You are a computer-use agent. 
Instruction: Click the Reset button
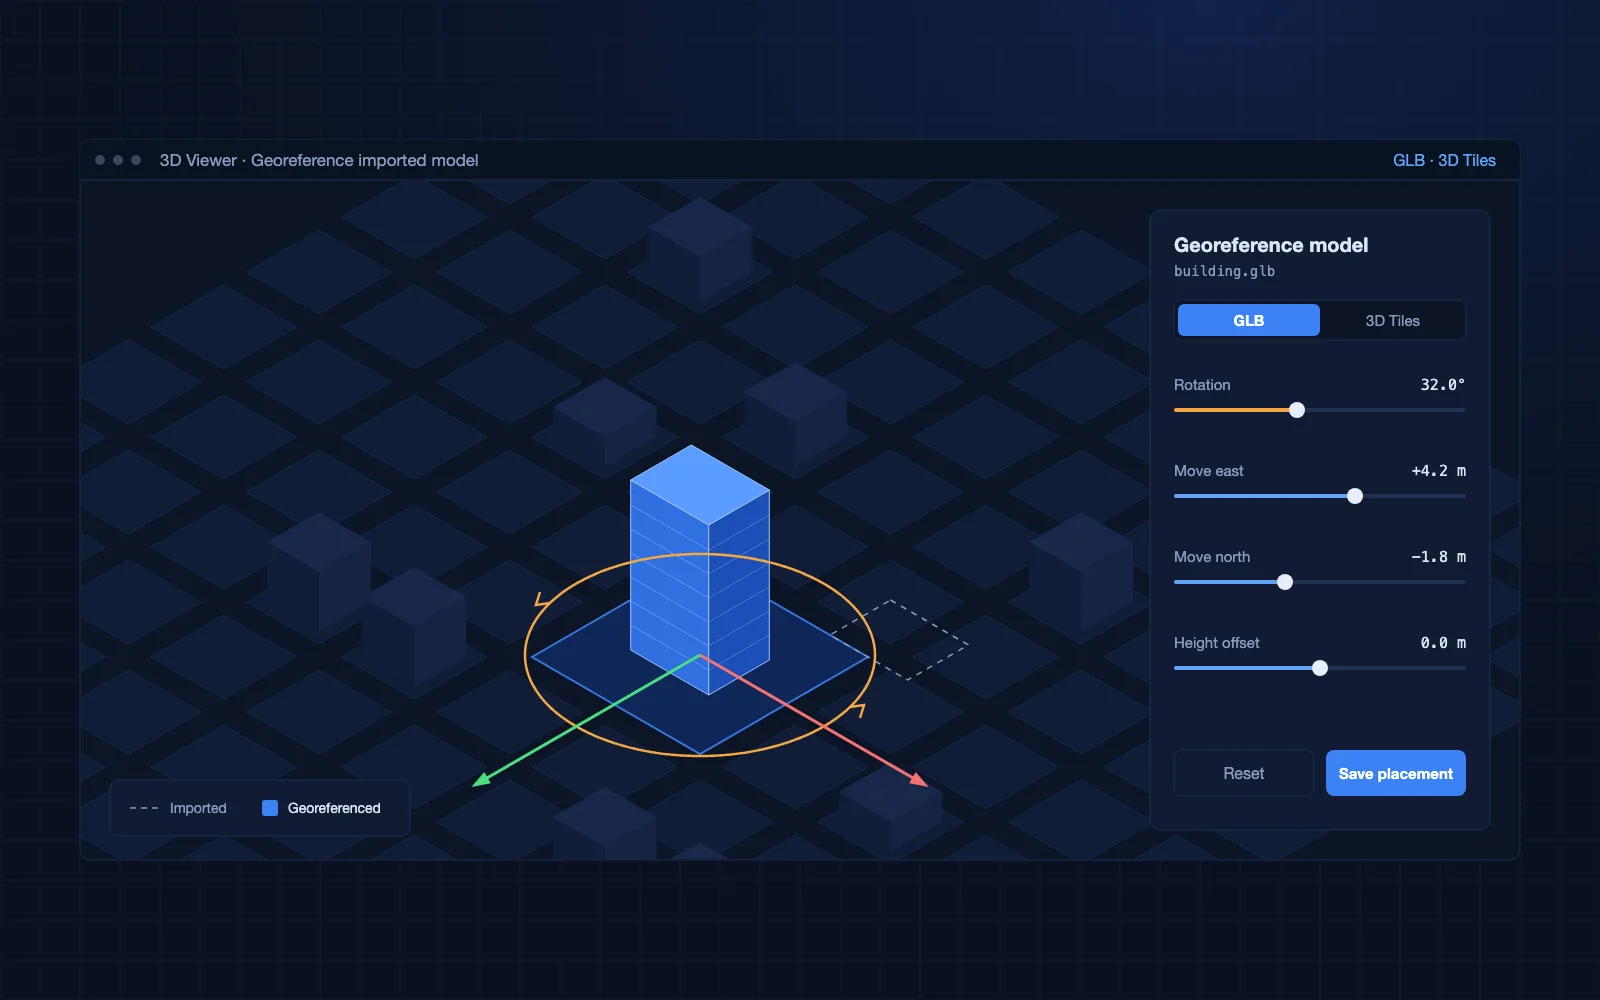pos(1243,773)
